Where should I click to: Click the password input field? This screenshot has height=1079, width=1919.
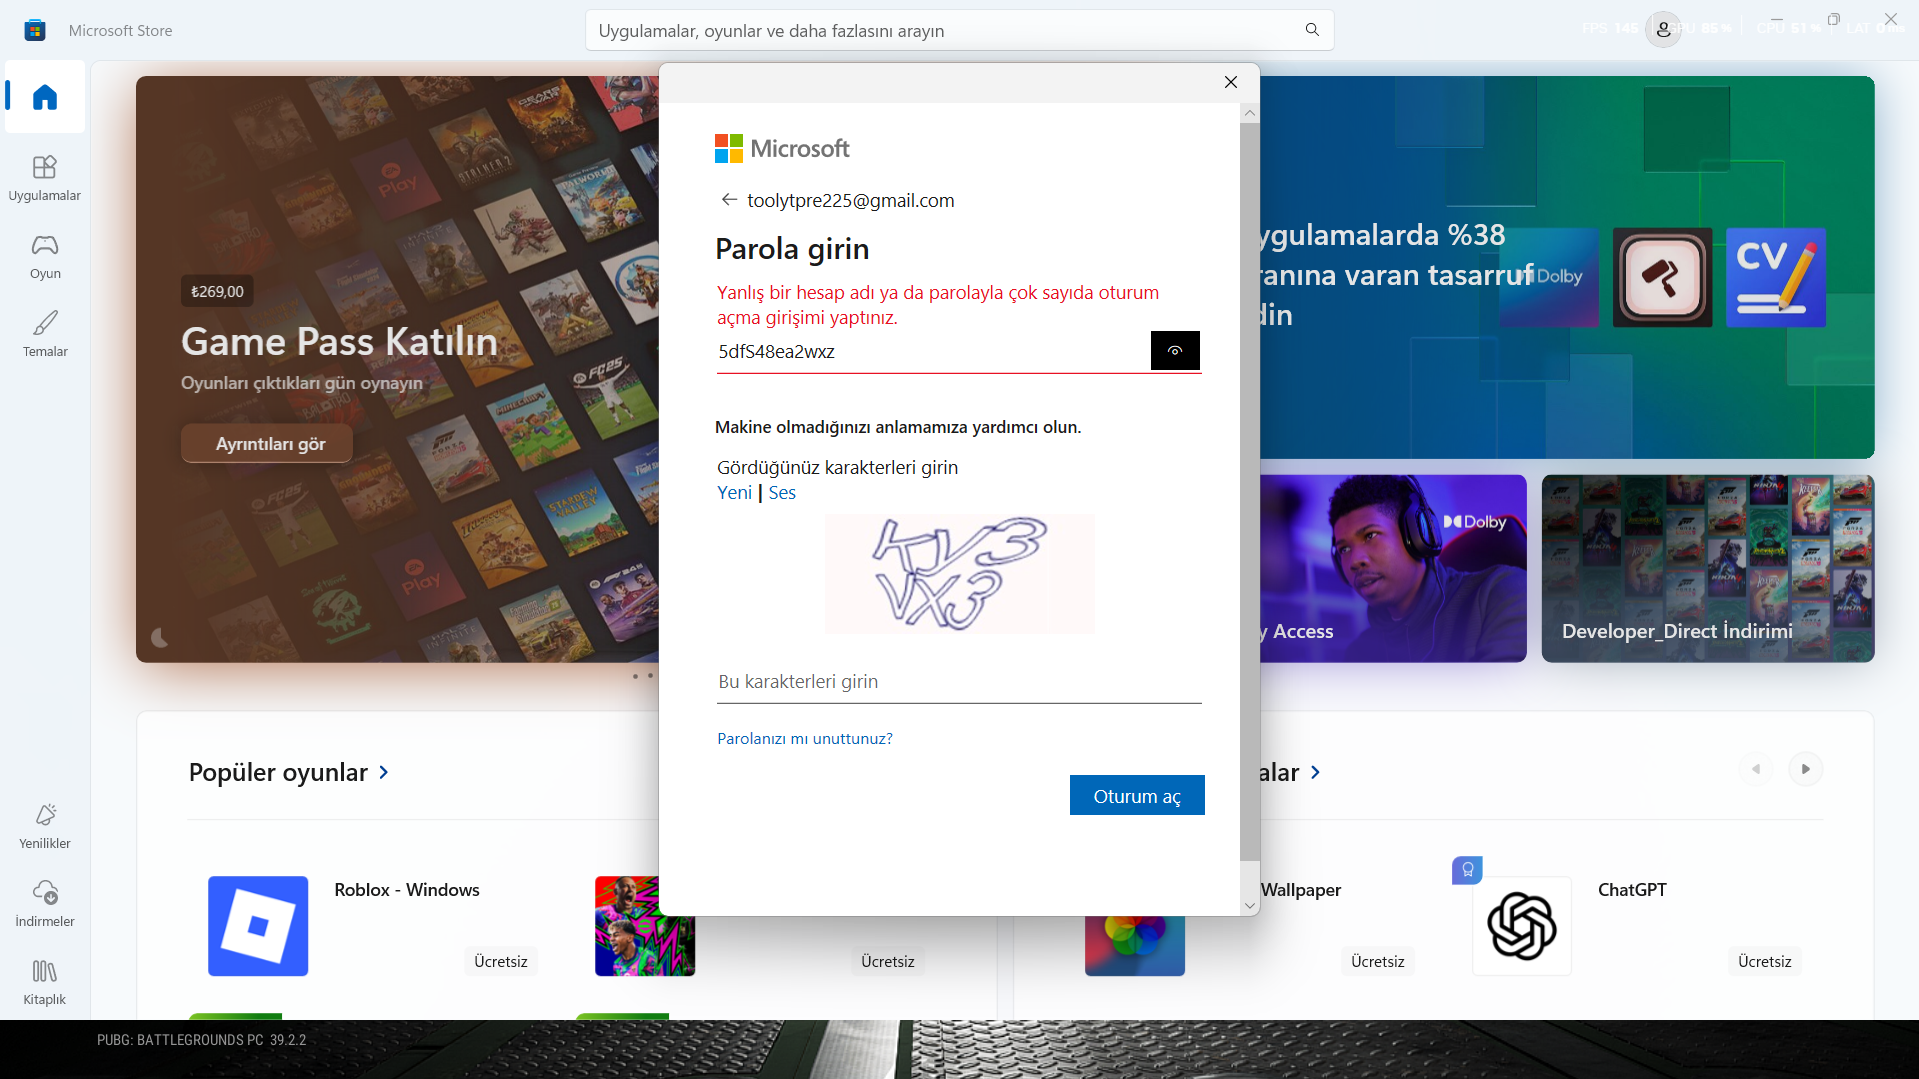933,352
